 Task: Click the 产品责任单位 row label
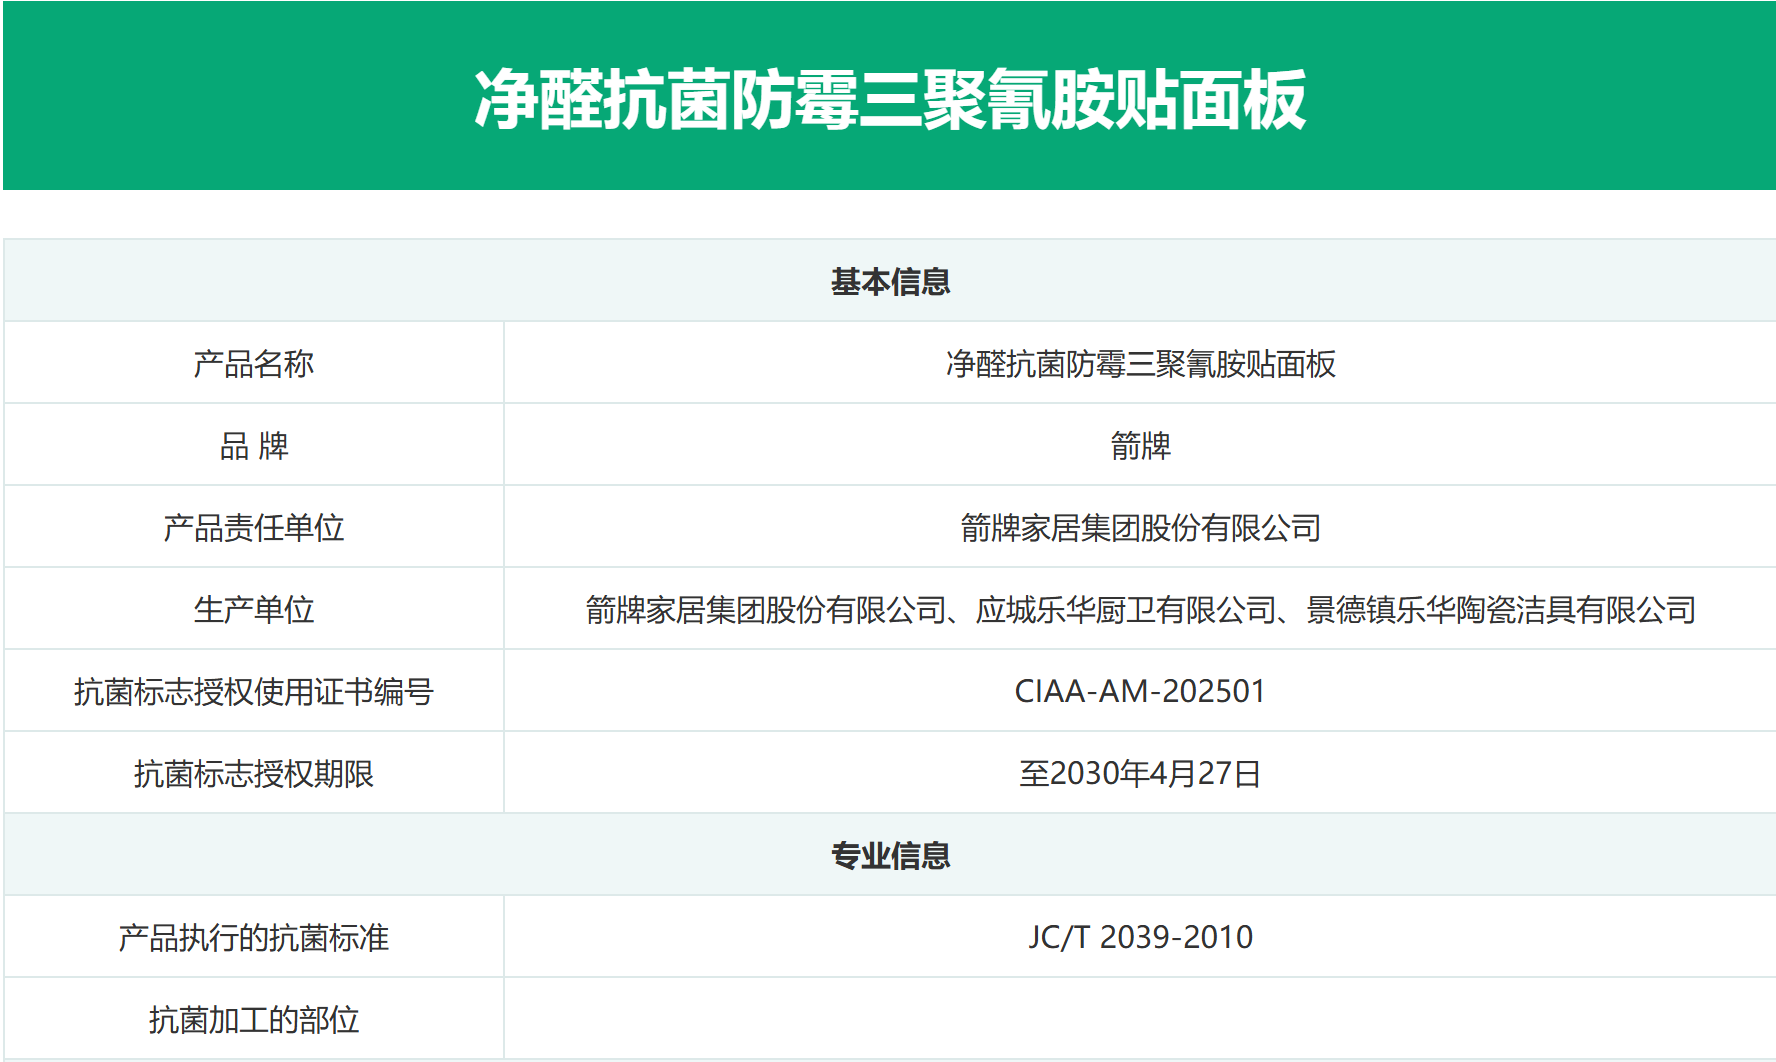[x=254, y=528]
